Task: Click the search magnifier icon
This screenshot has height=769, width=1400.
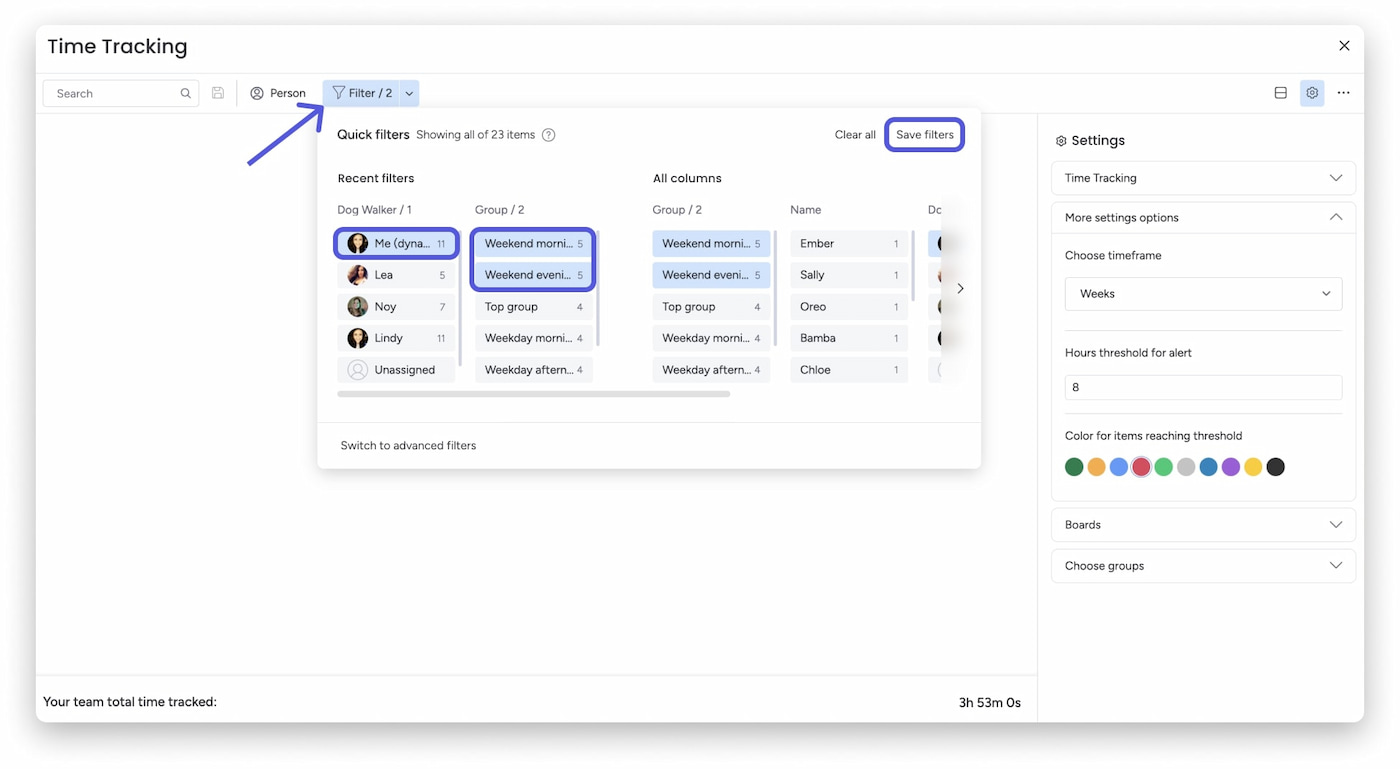Action: tap(185, 92)
